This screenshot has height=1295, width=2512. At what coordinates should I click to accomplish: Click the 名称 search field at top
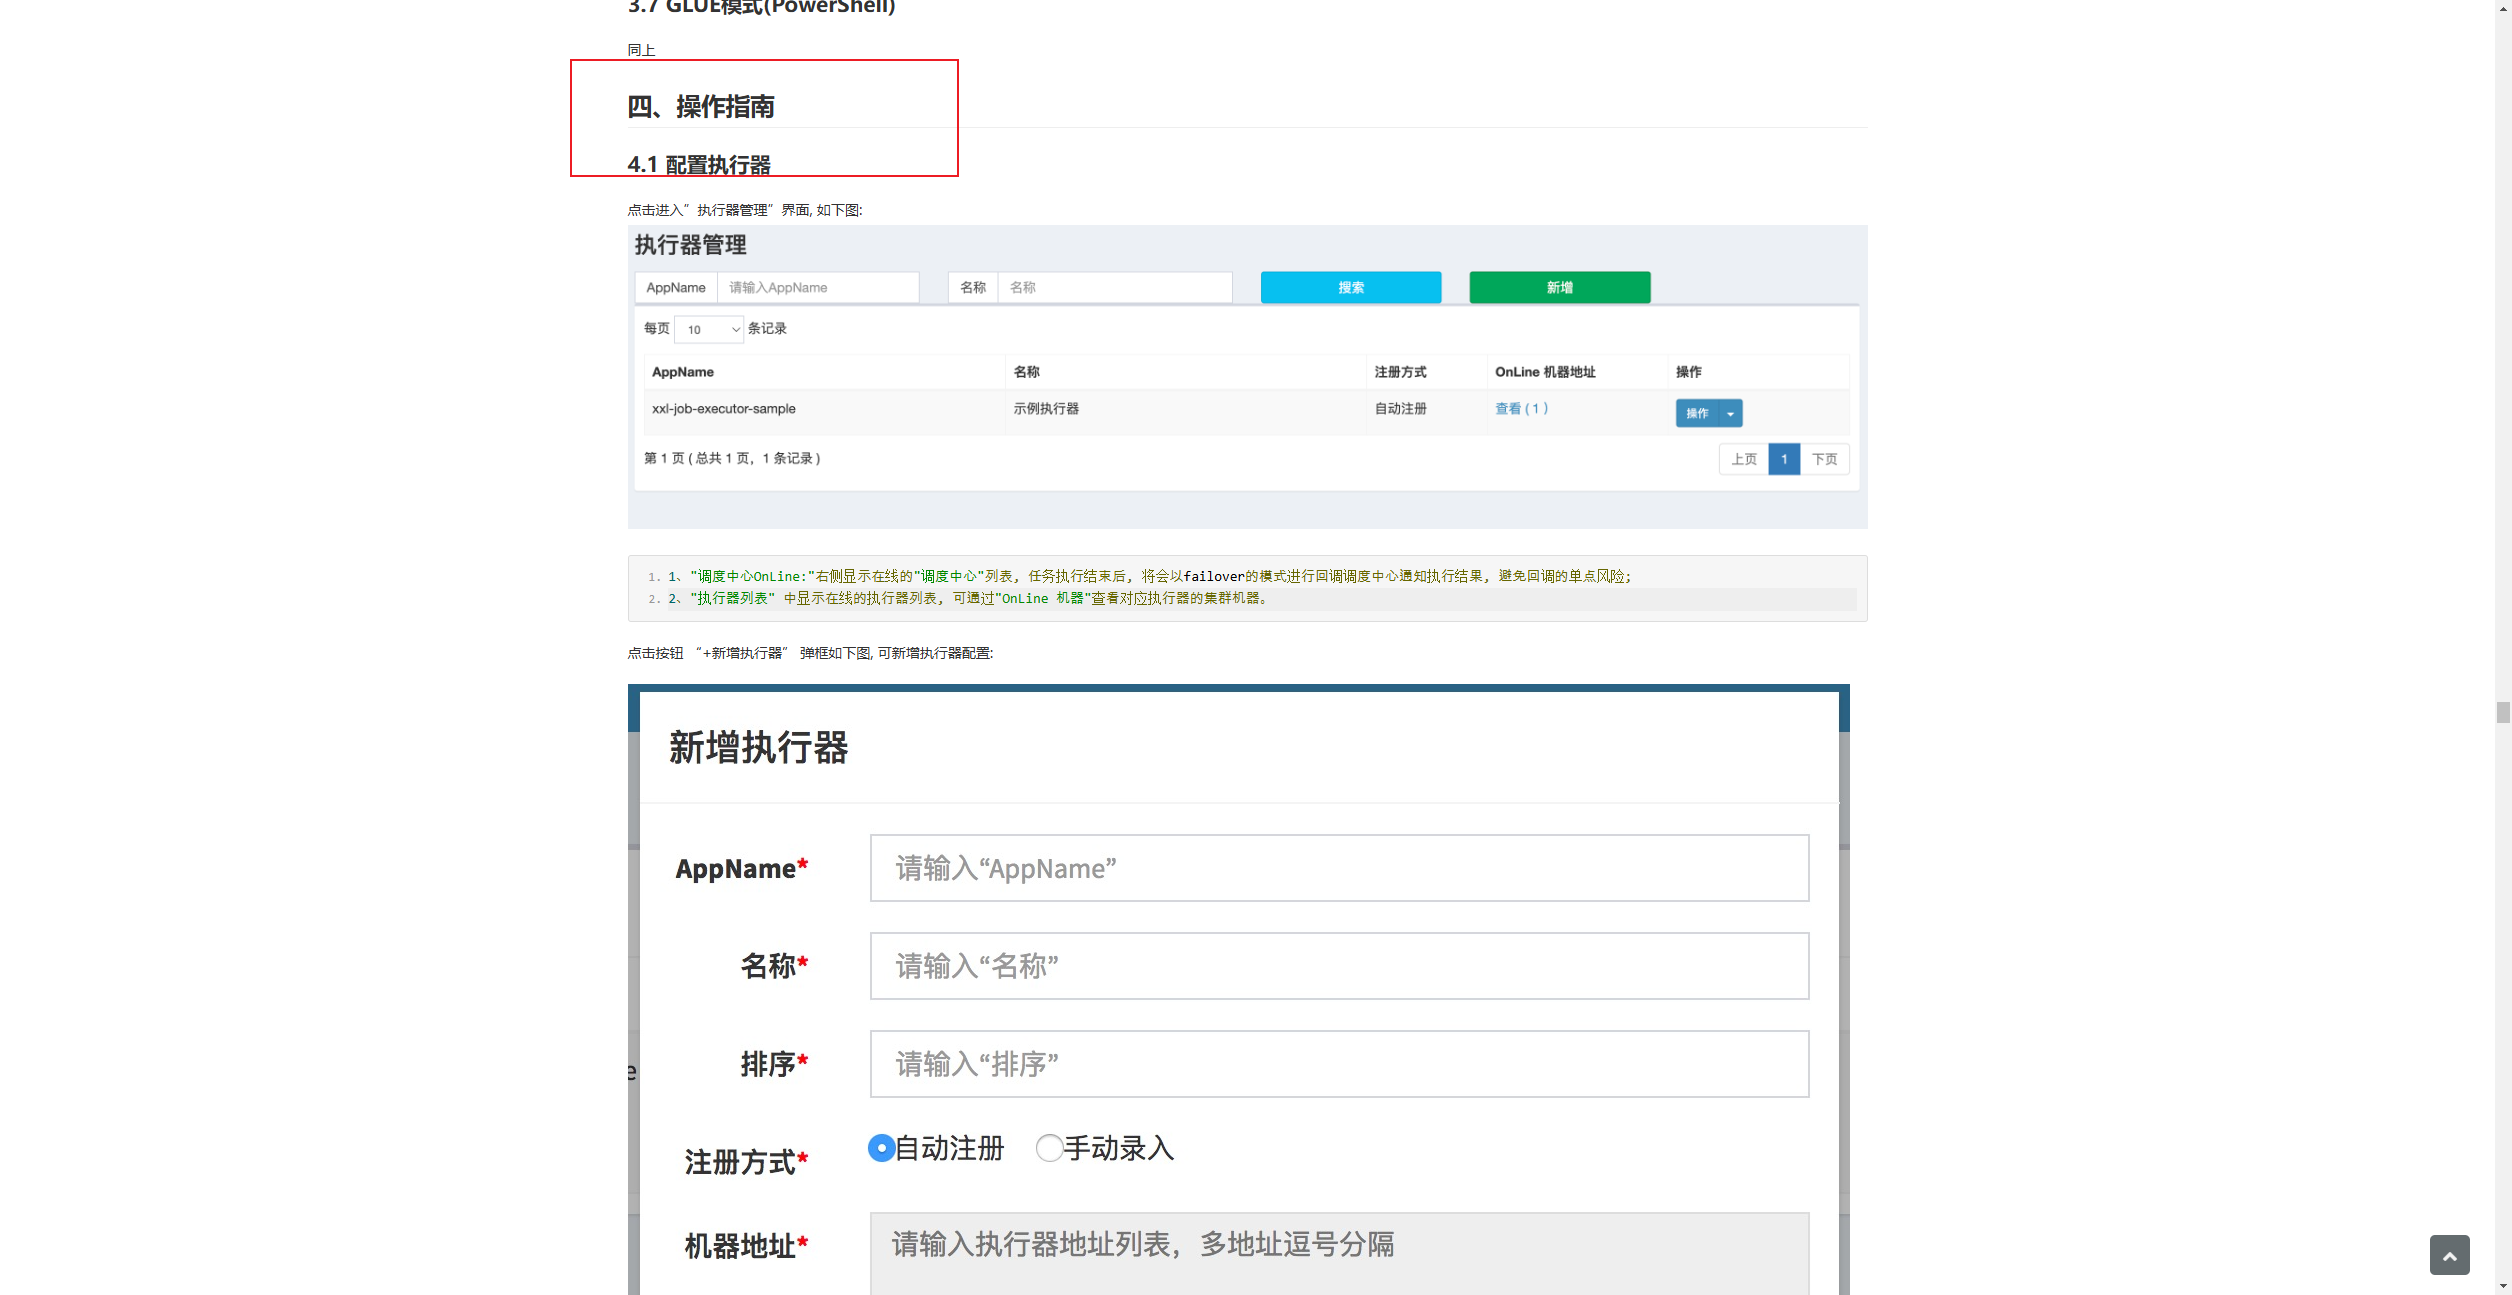(1114, 287)
